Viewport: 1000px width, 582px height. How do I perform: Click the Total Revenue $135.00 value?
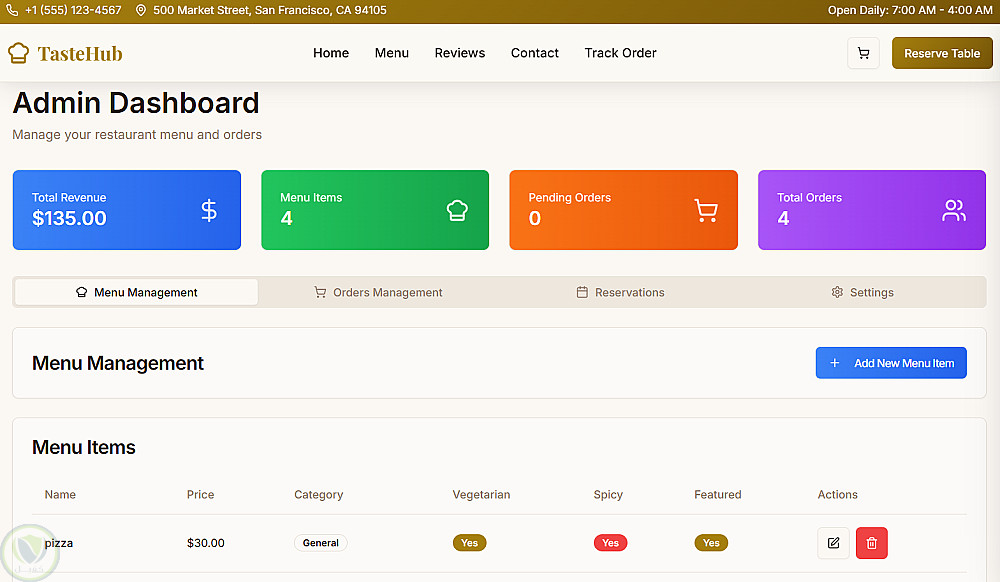pos(69,218)
